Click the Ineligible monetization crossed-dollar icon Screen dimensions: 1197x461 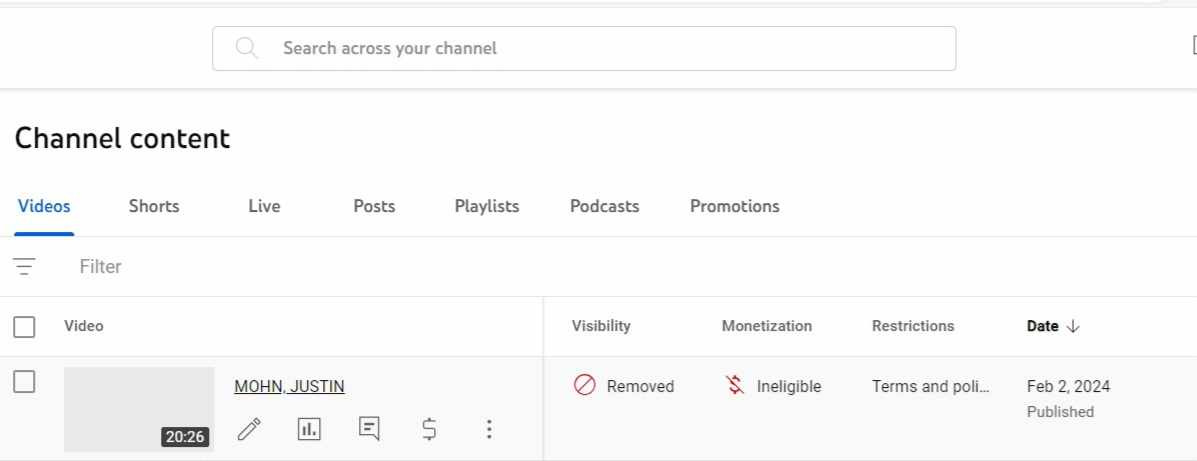point(734,386)
